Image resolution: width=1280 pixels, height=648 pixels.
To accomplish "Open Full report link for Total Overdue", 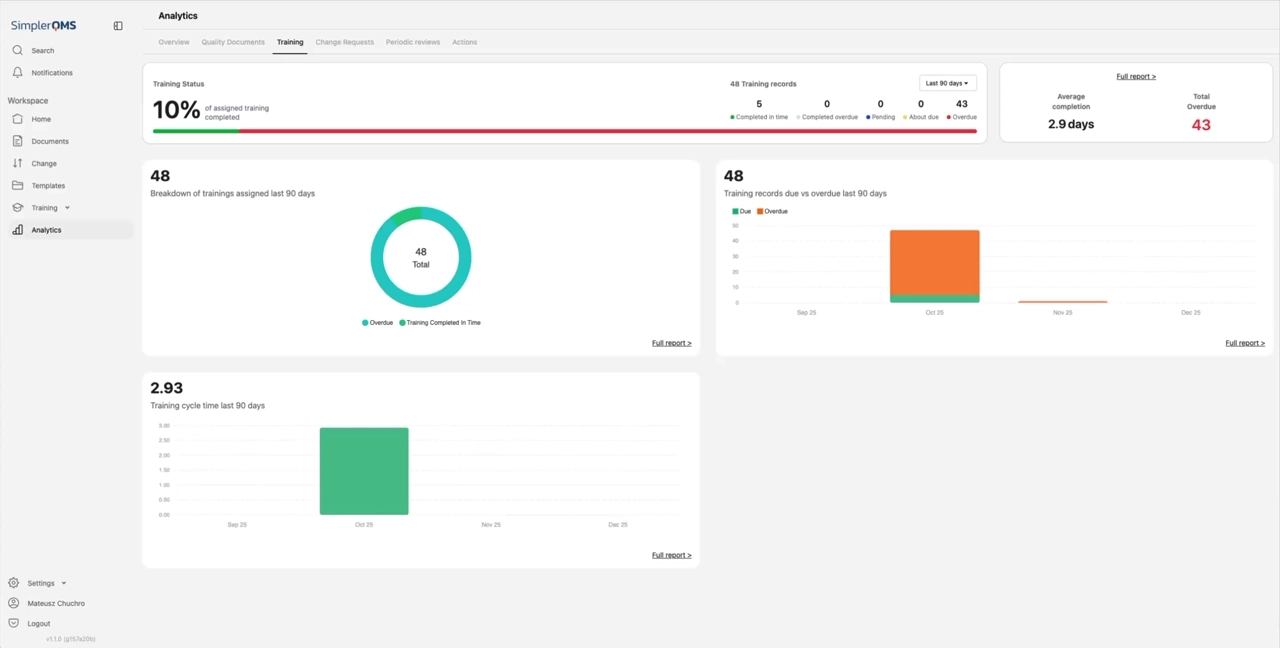I will pos(1136,77).
